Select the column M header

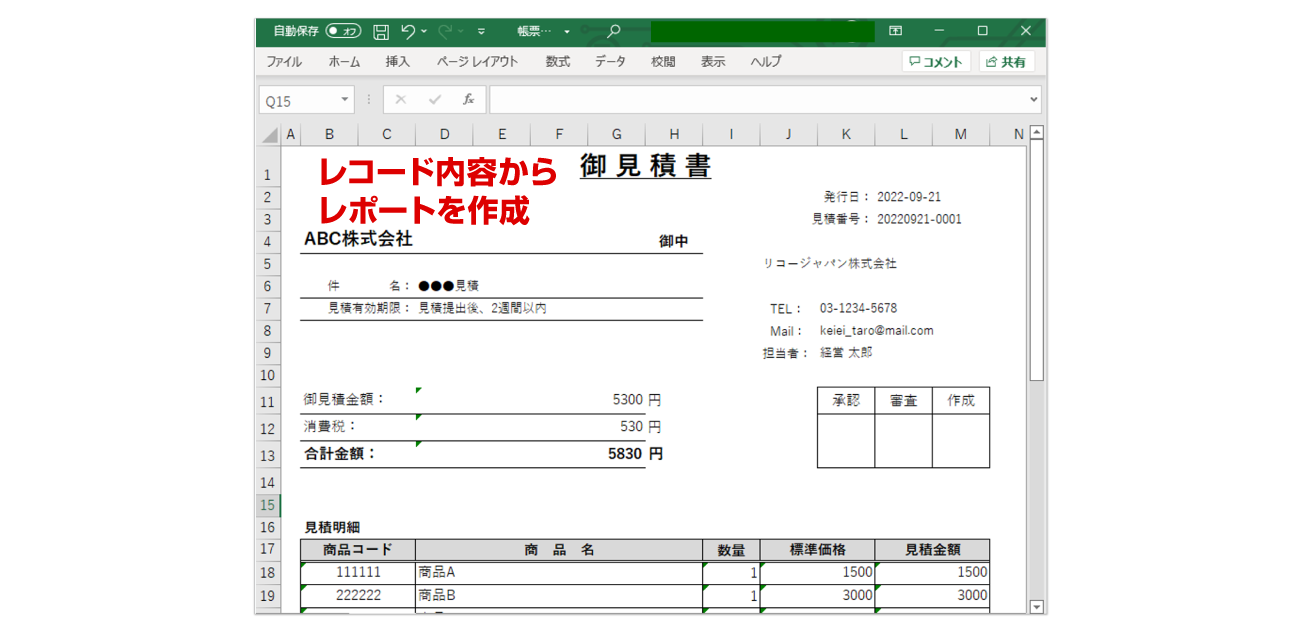(960, 133)
